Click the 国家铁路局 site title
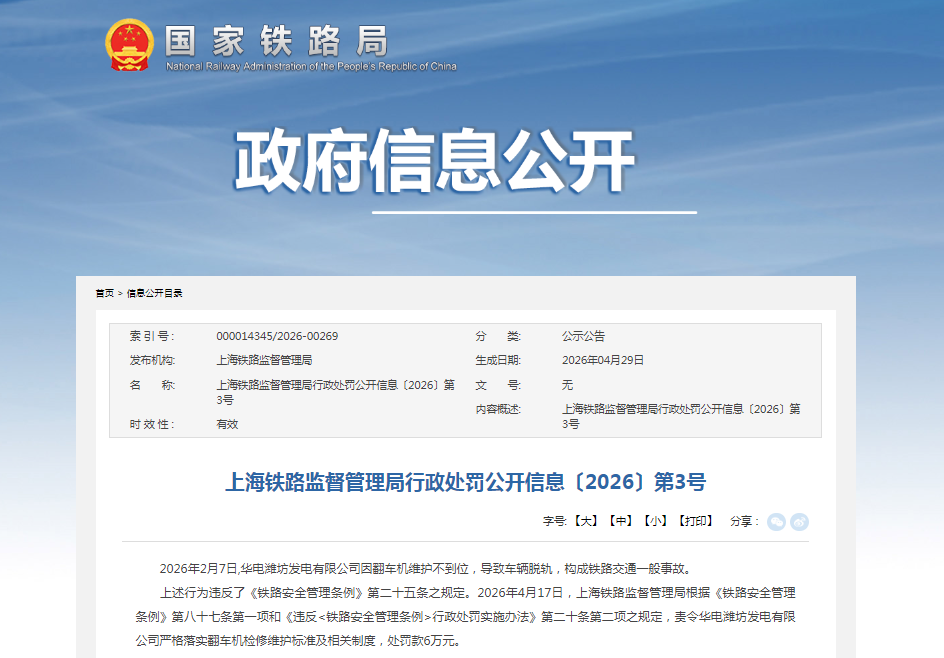944x658 pixels. click(x=276, y=40)
